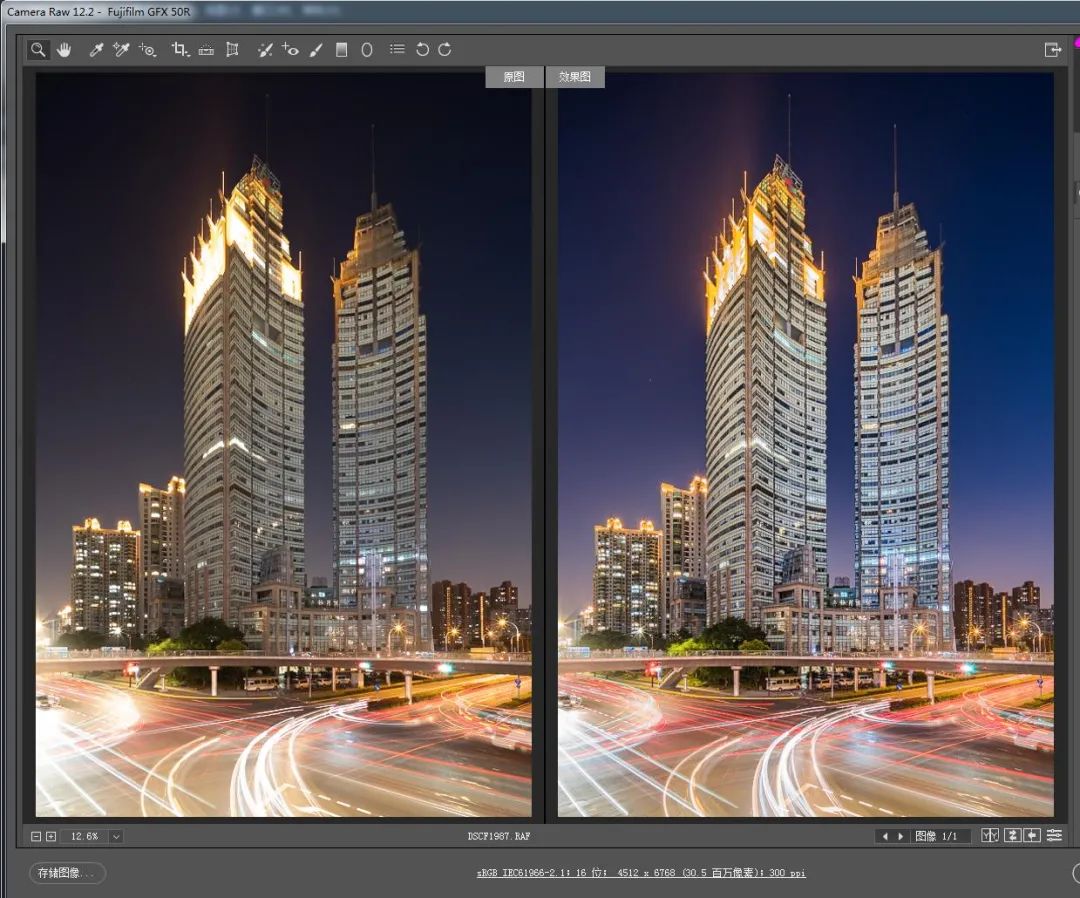Swap the before and after settings
Image resolution: width=1080 pixels, height=898 pixels.
1012,836
